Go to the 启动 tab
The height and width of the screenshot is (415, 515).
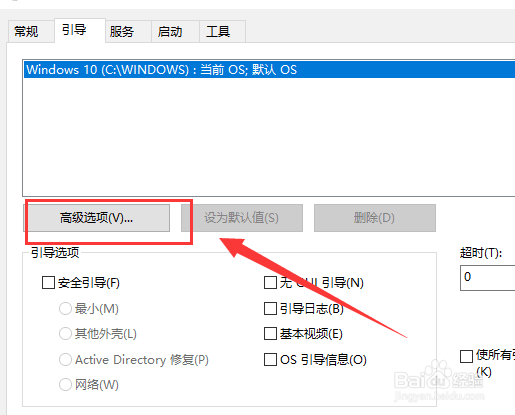[175, 32]
